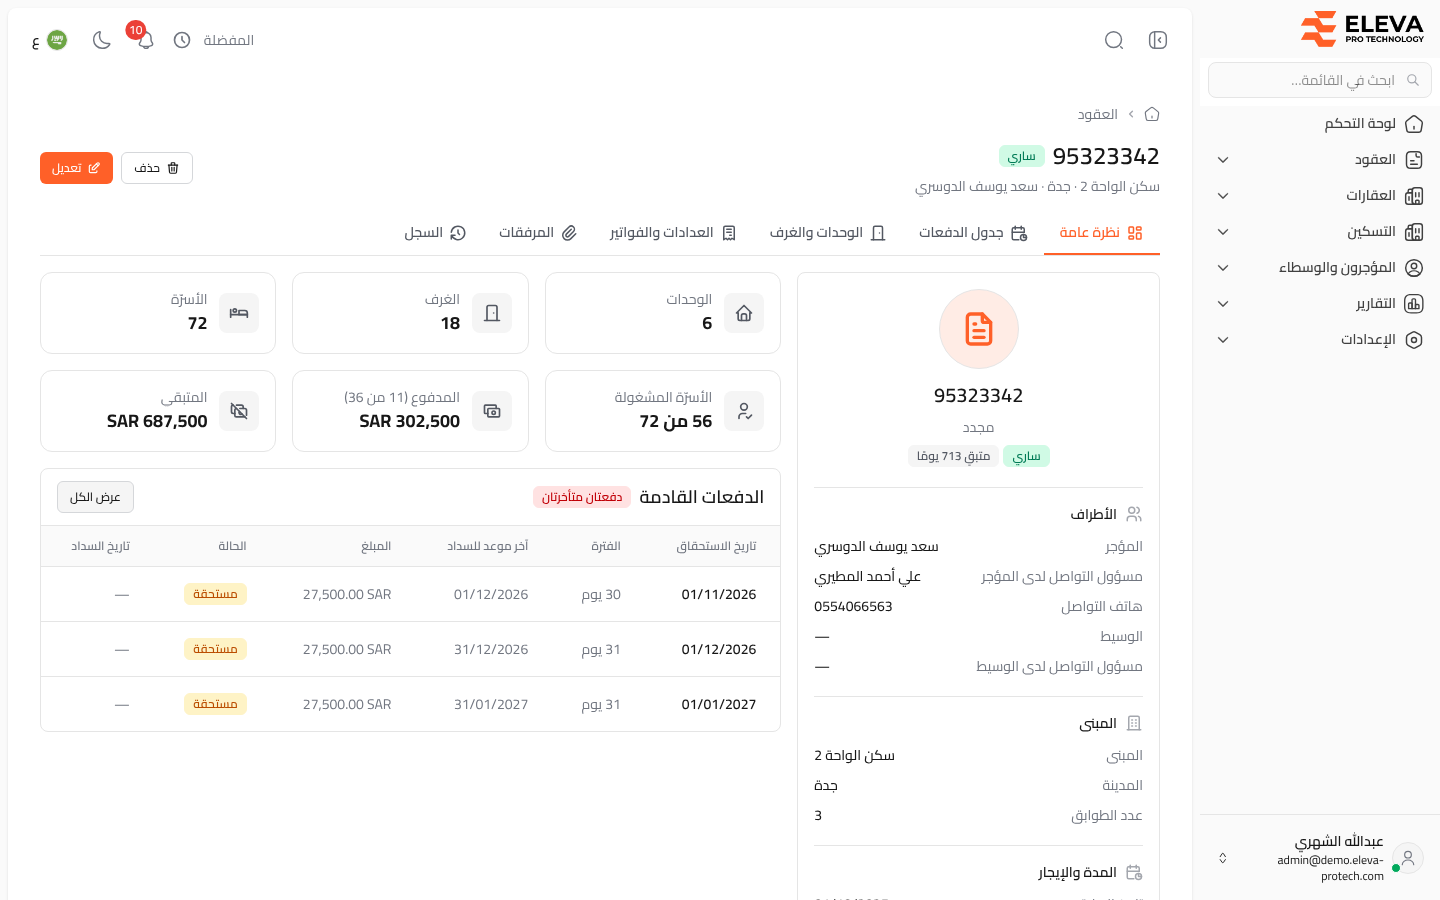Click المتبقي card crossed cash icon
The height and width of the screenshot is (900, 1440).
pyautogui.click(x=239, y=411)
